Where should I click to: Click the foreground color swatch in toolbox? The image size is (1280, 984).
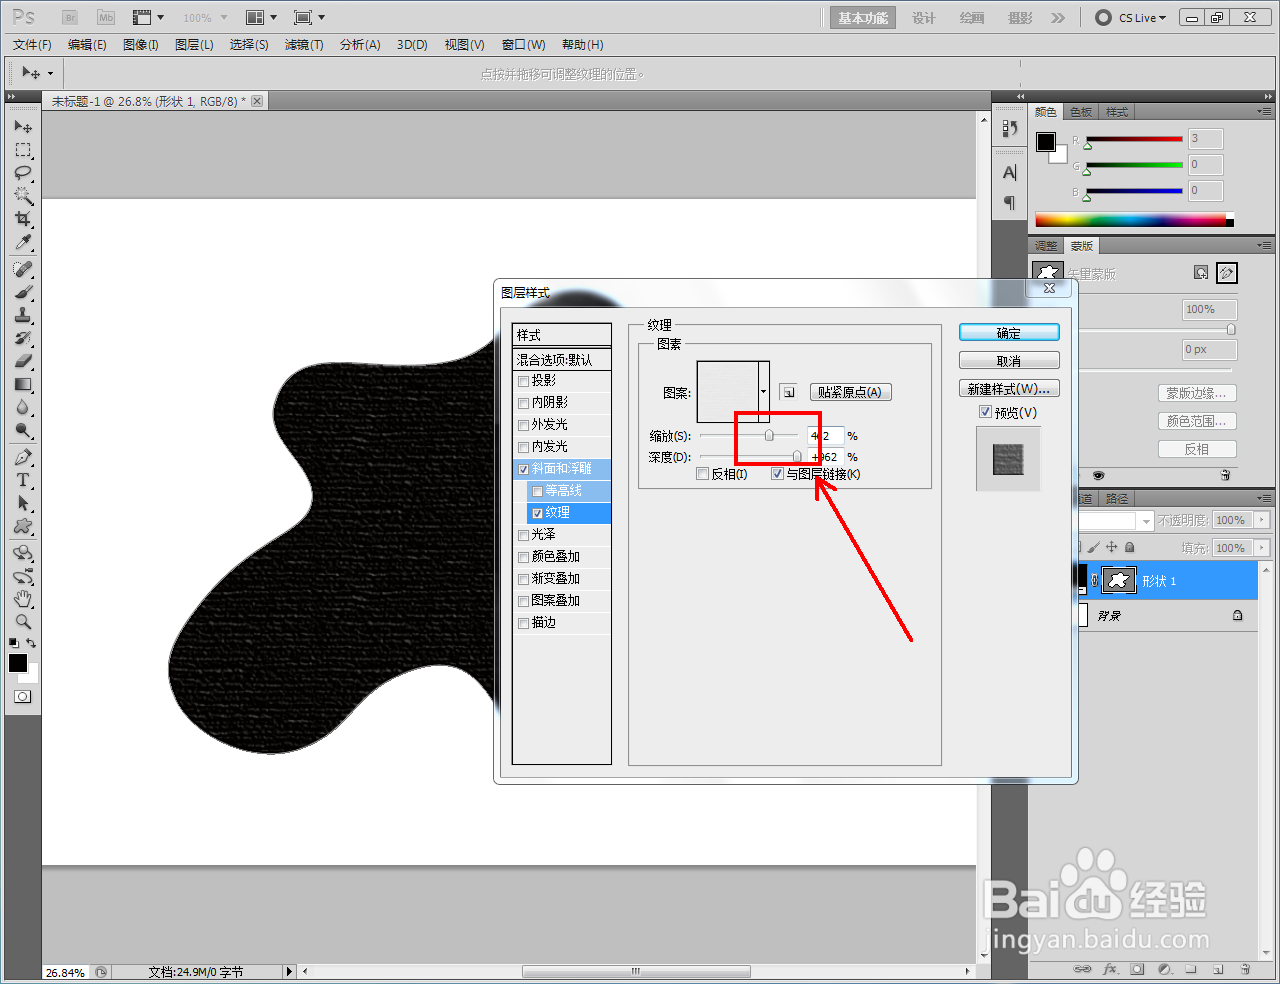click(18, 663)
